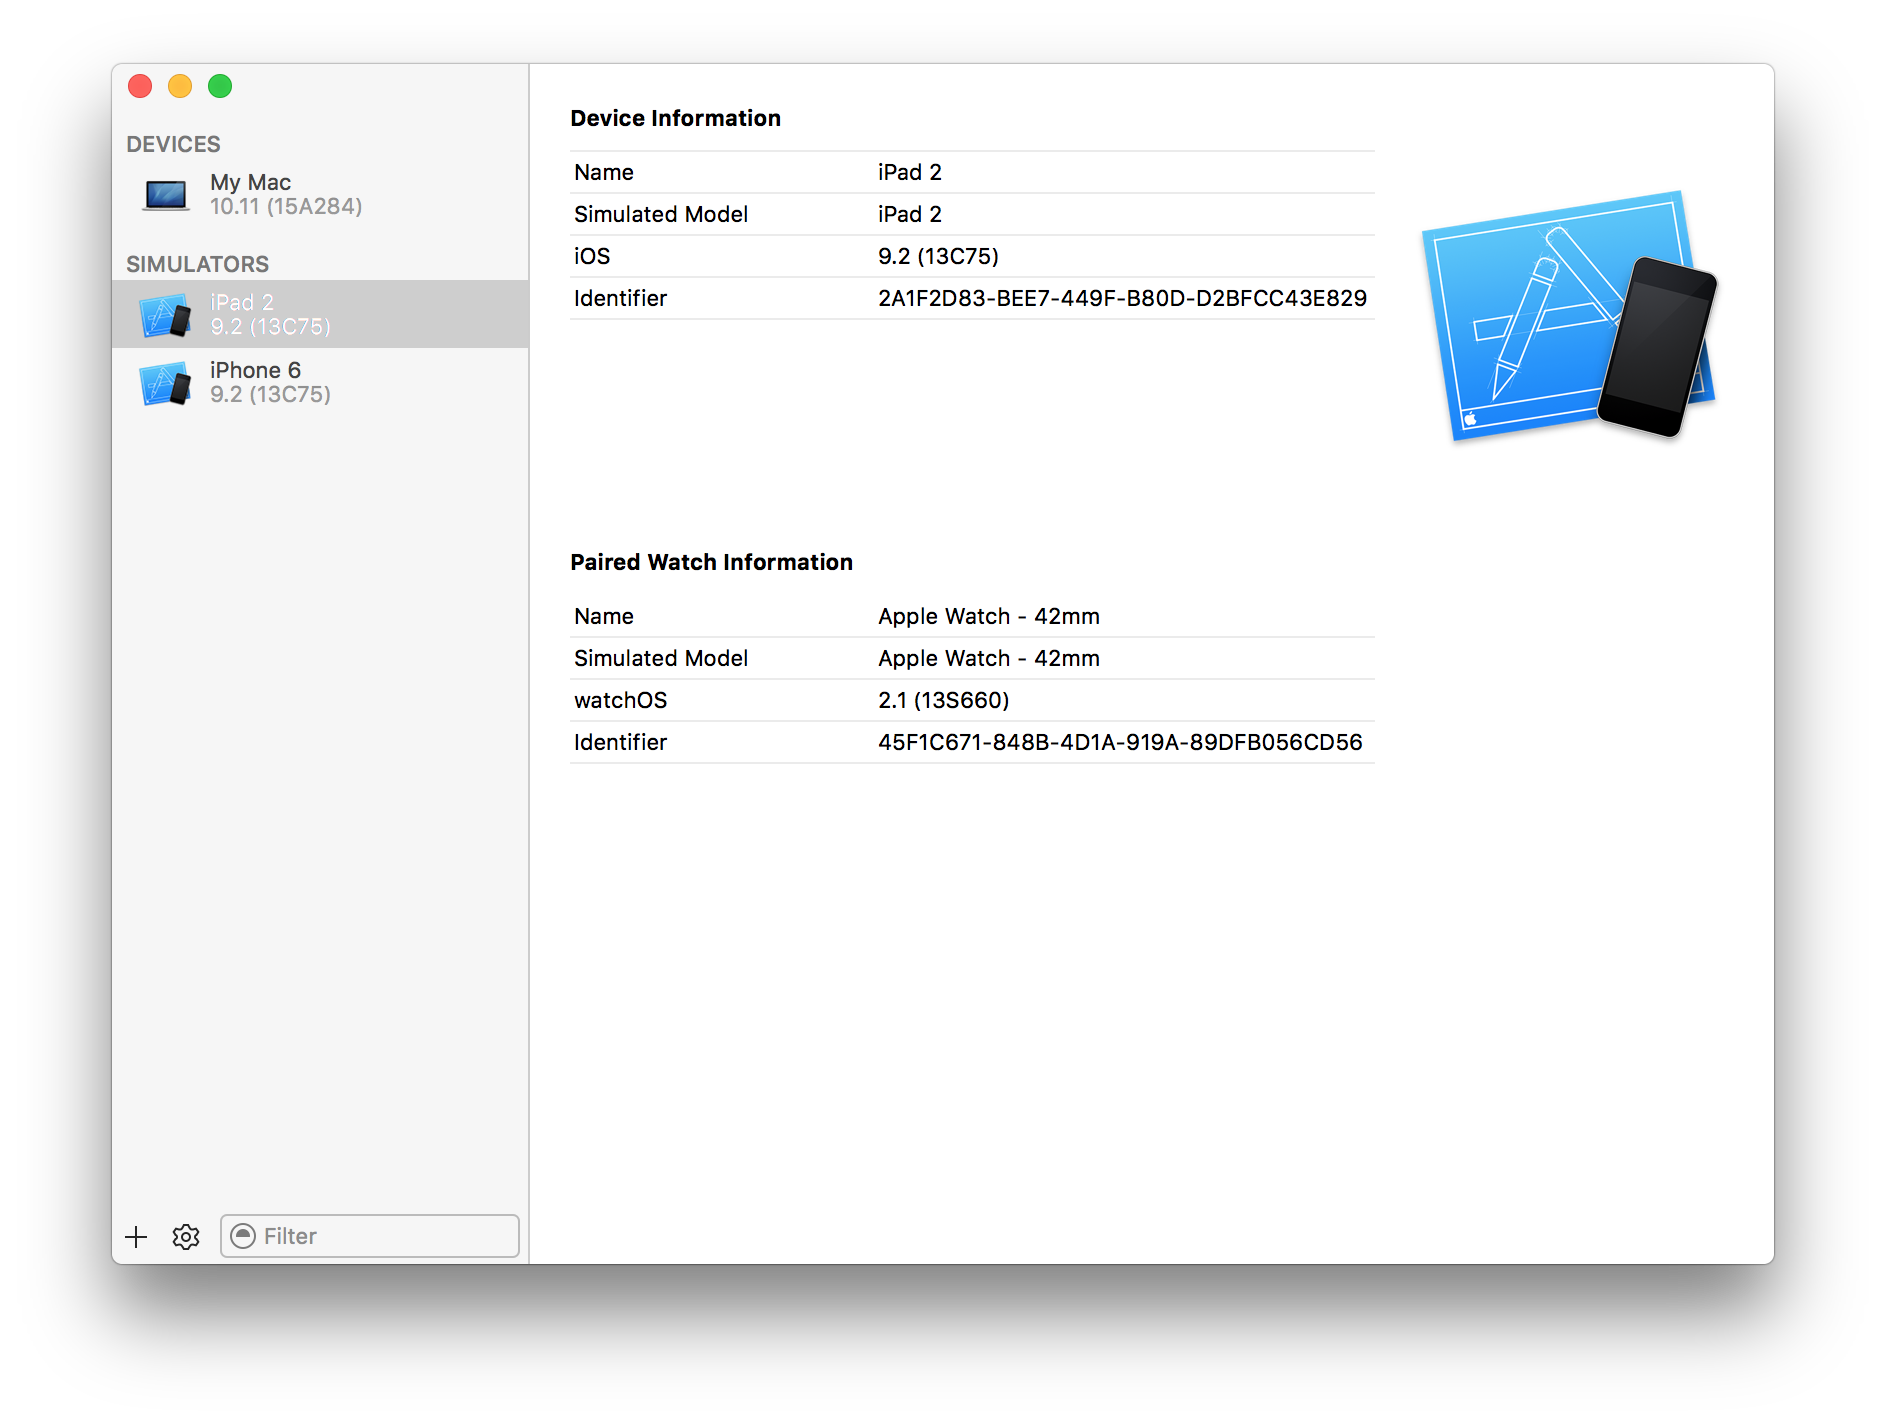Zoom the window using the green button
Viewport: 1886px width, 1424px height.
point(220,87)
